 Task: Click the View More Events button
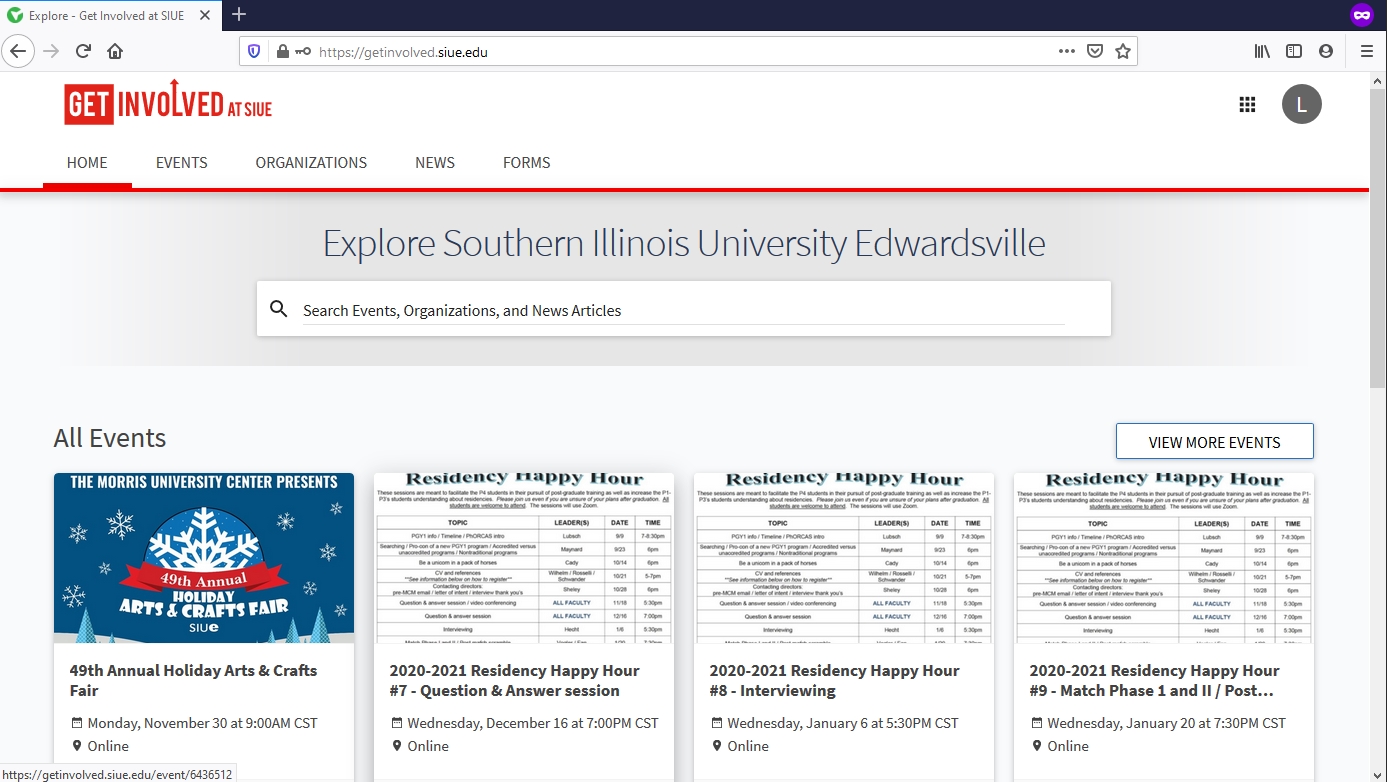coord(1214,442)
